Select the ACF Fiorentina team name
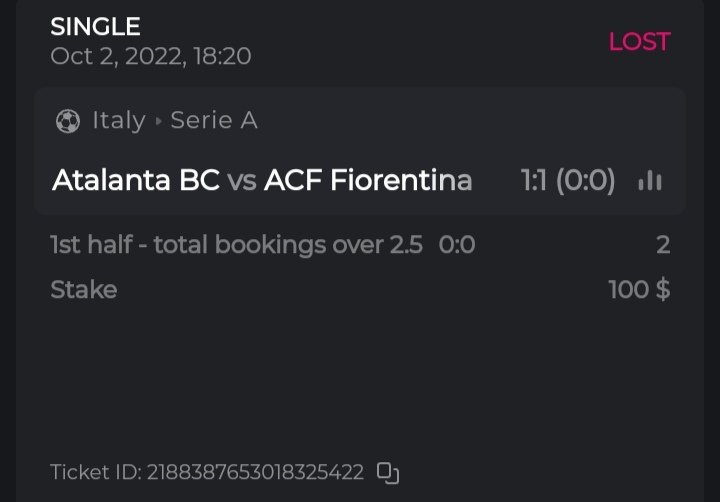 (x=368, y=181)
